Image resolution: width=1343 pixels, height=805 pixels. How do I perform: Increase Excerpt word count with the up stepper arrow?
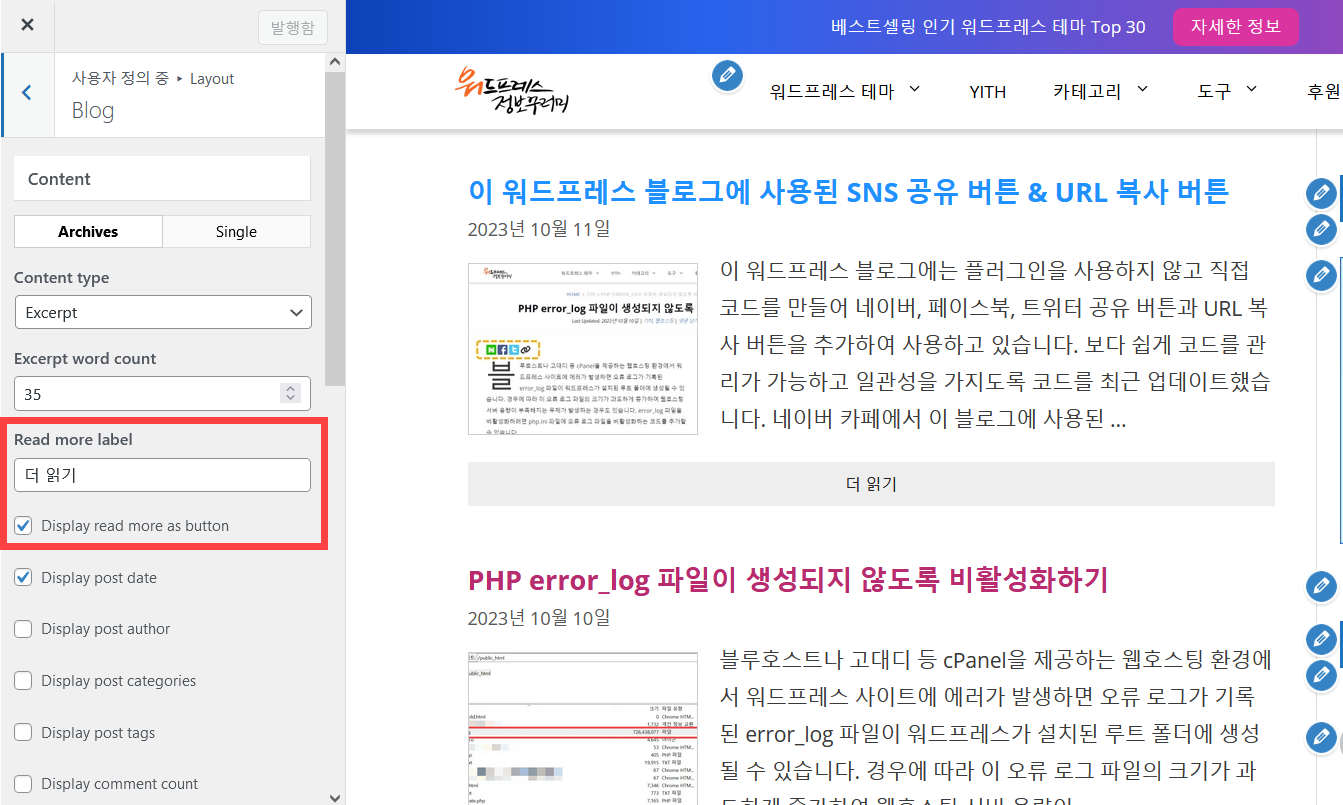tap(290, 387)
